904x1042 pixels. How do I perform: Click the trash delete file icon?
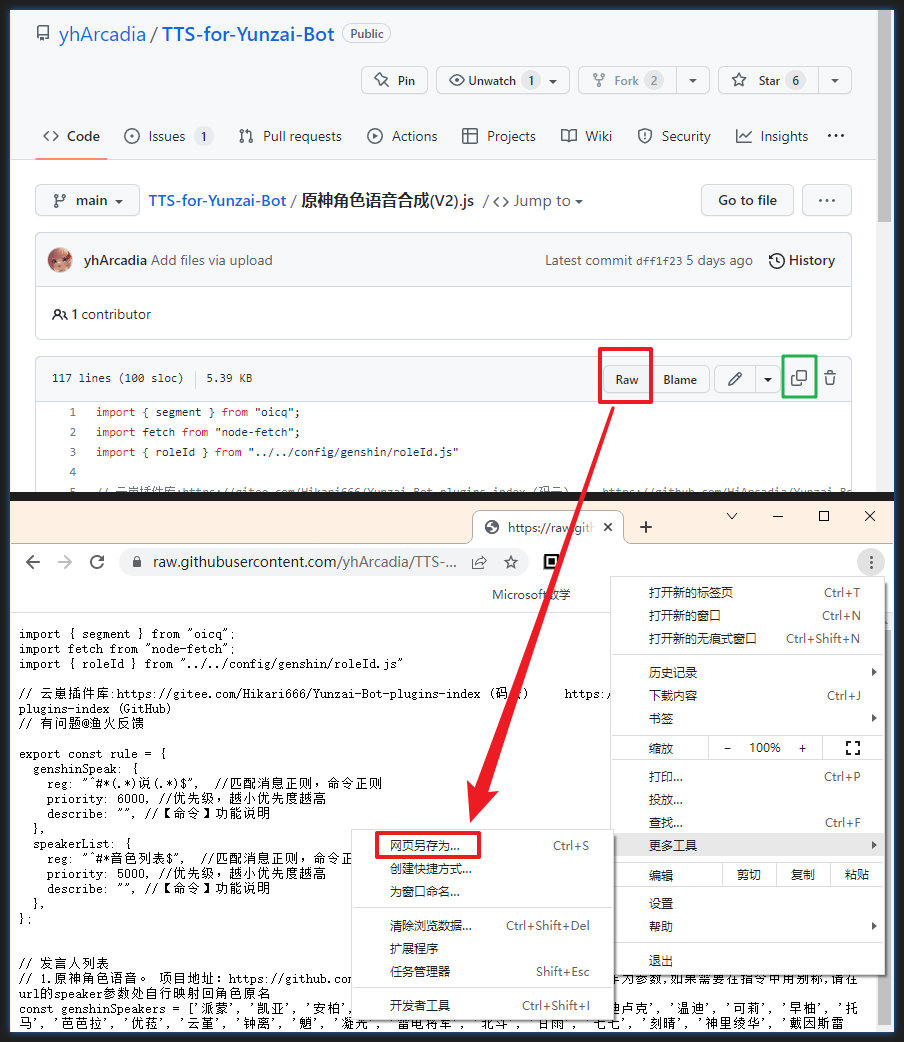(830, 378)
